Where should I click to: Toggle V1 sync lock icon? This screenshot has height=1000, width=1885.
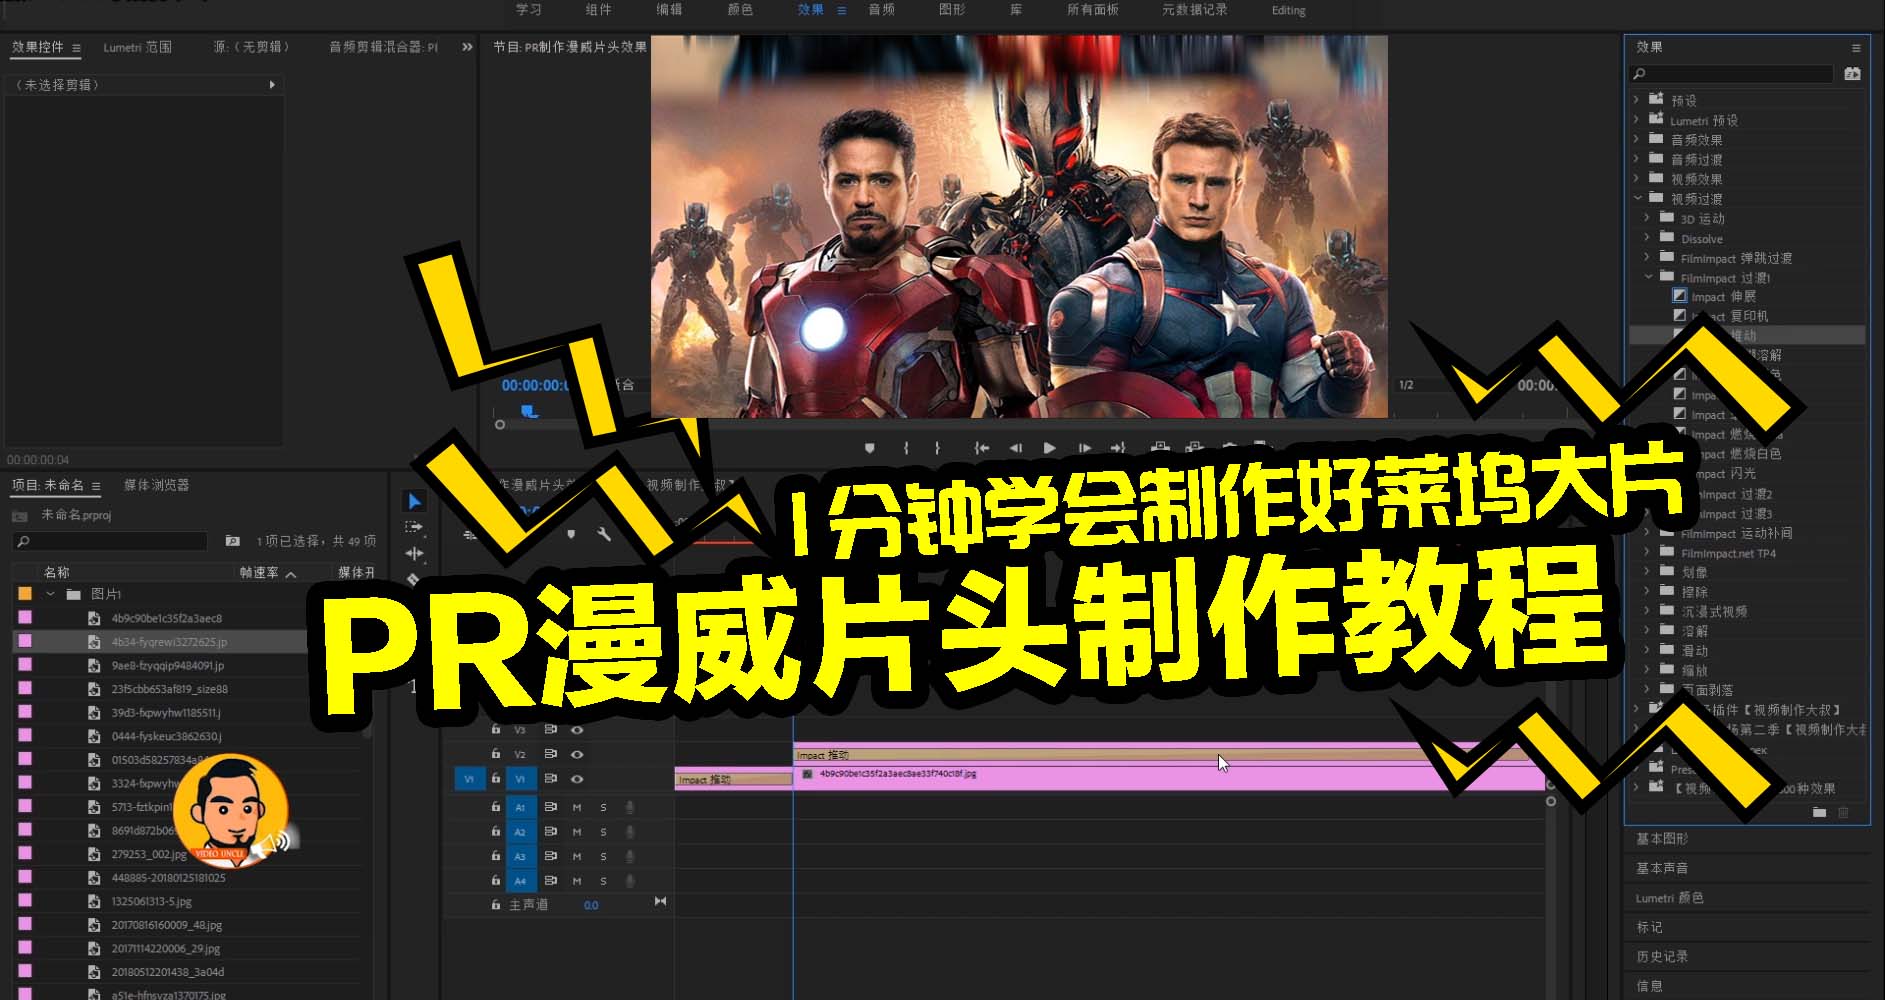tap(551, 778)
